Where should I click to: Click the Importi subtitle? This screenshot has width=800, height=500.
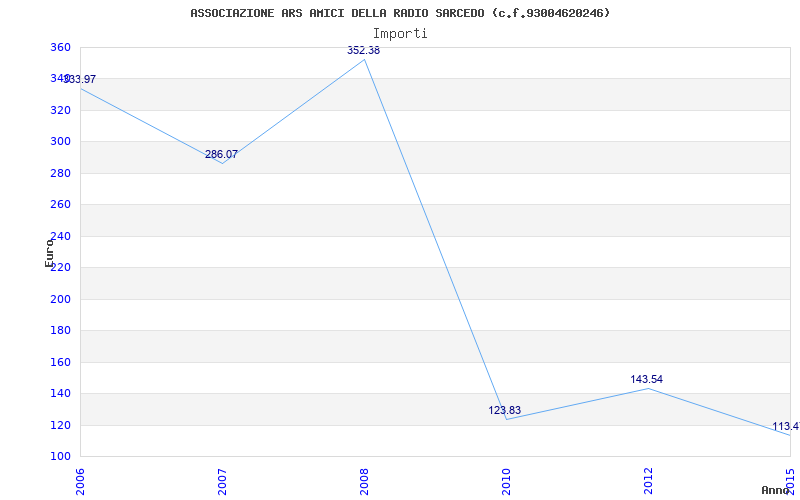pyautogui.click(x=400, y=34)
